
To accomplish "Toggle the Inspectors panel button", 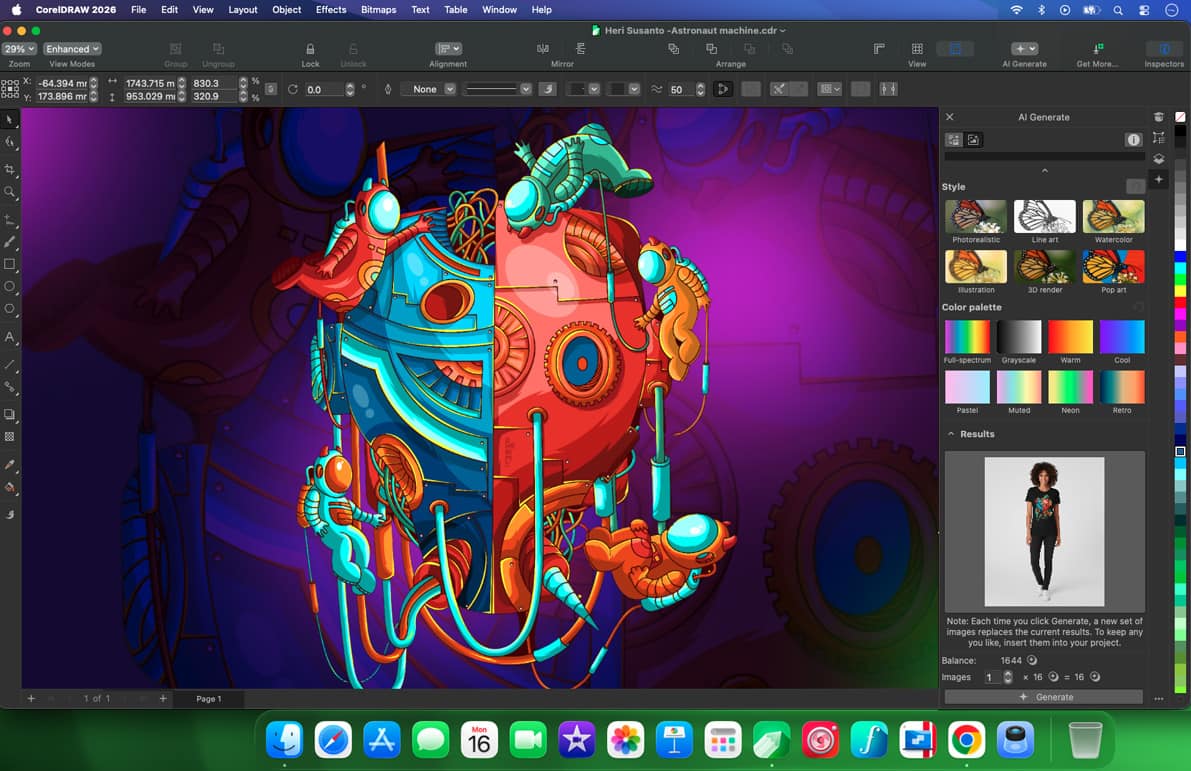I will point(1164,49).
